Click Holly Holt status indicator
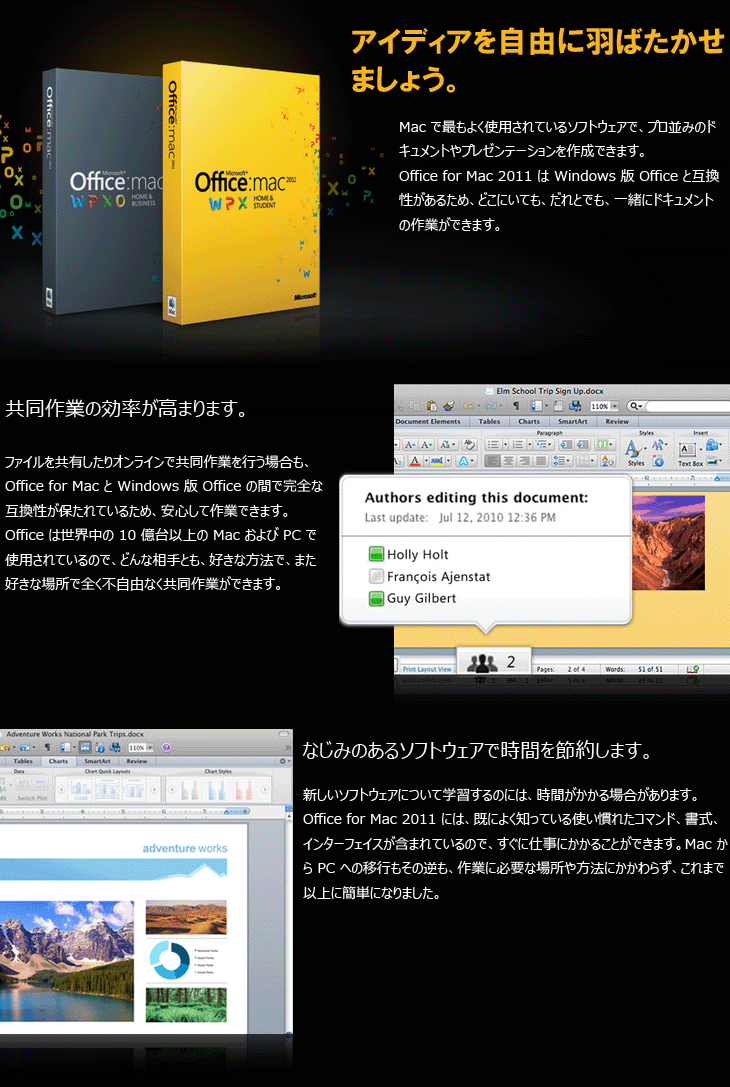The height and width of the screenshot is (1087, 730). click(376, 554)
